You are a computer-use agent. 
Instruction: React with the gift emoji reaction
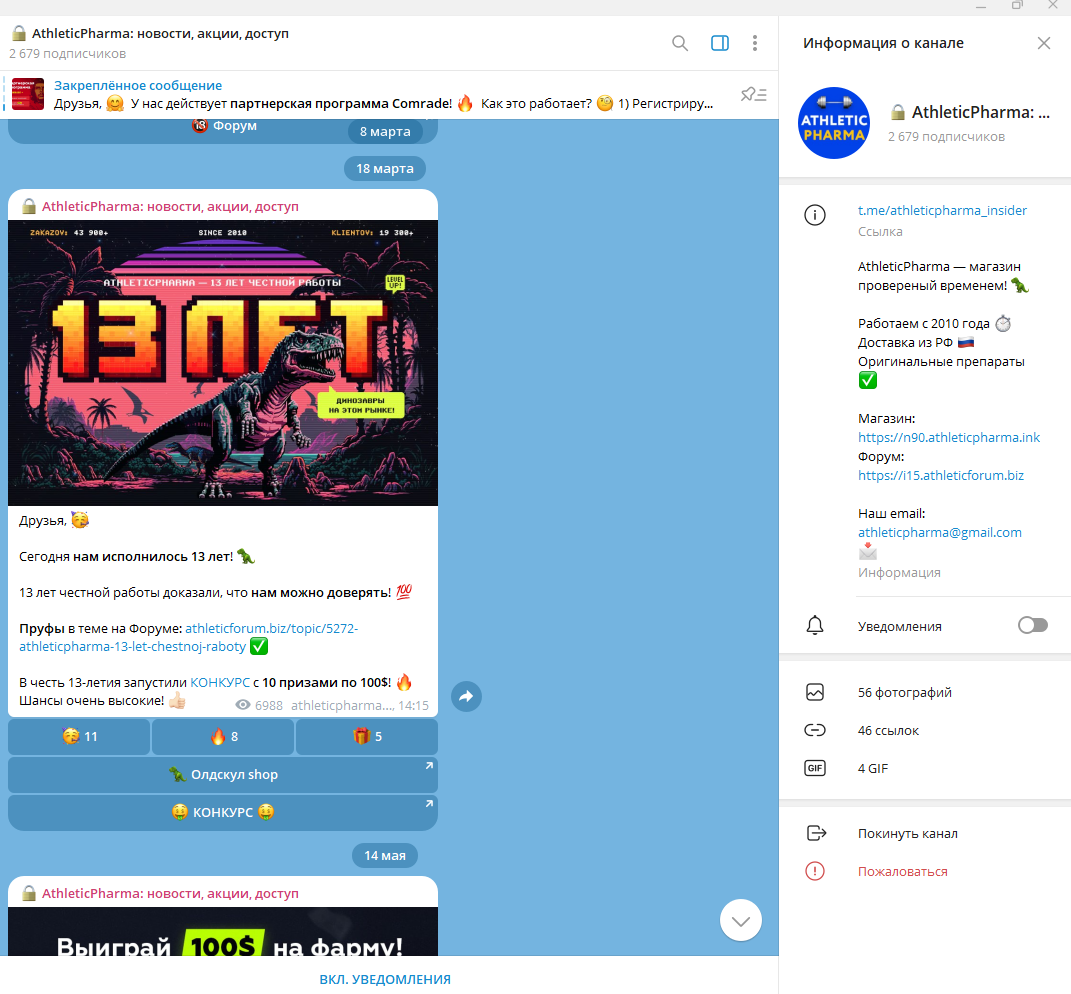(x=367, y=737)
